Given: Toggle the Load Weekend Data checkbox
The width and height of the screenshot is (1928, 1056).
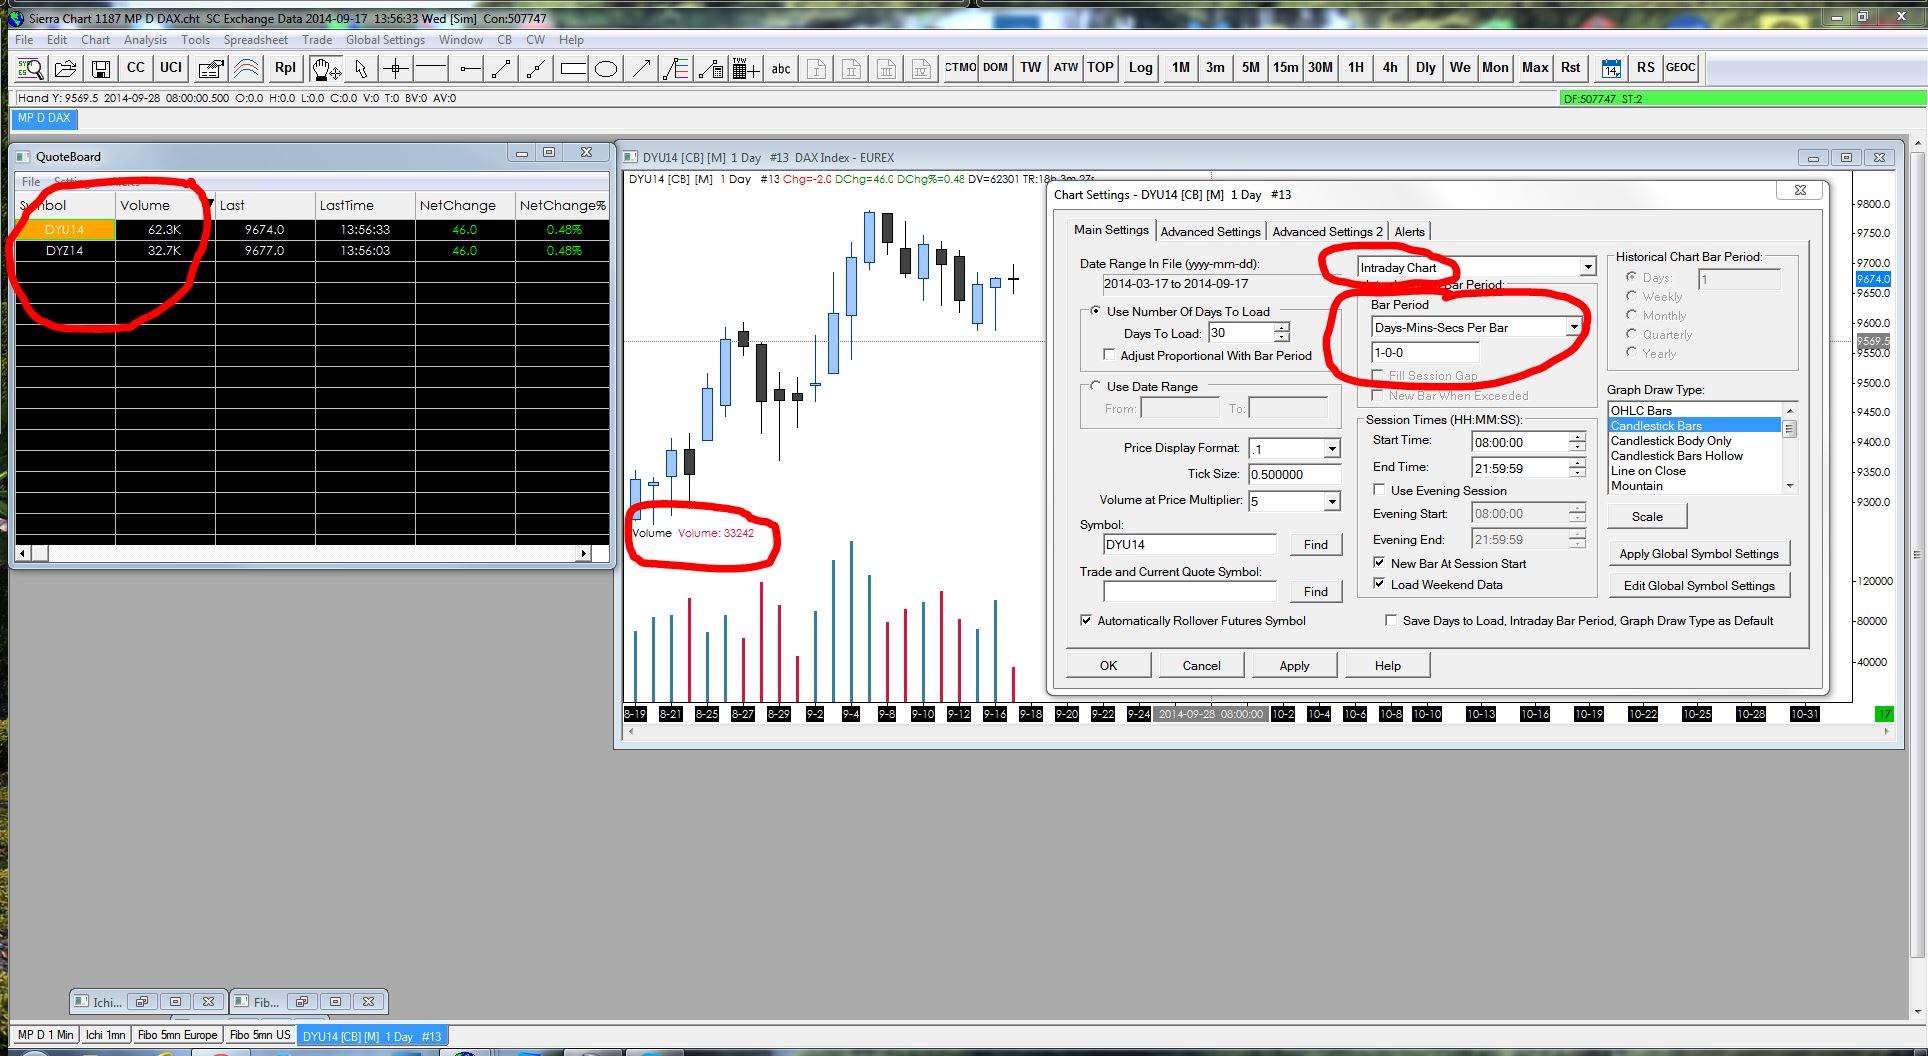Looking at the screenshot, I should 1438,585.
